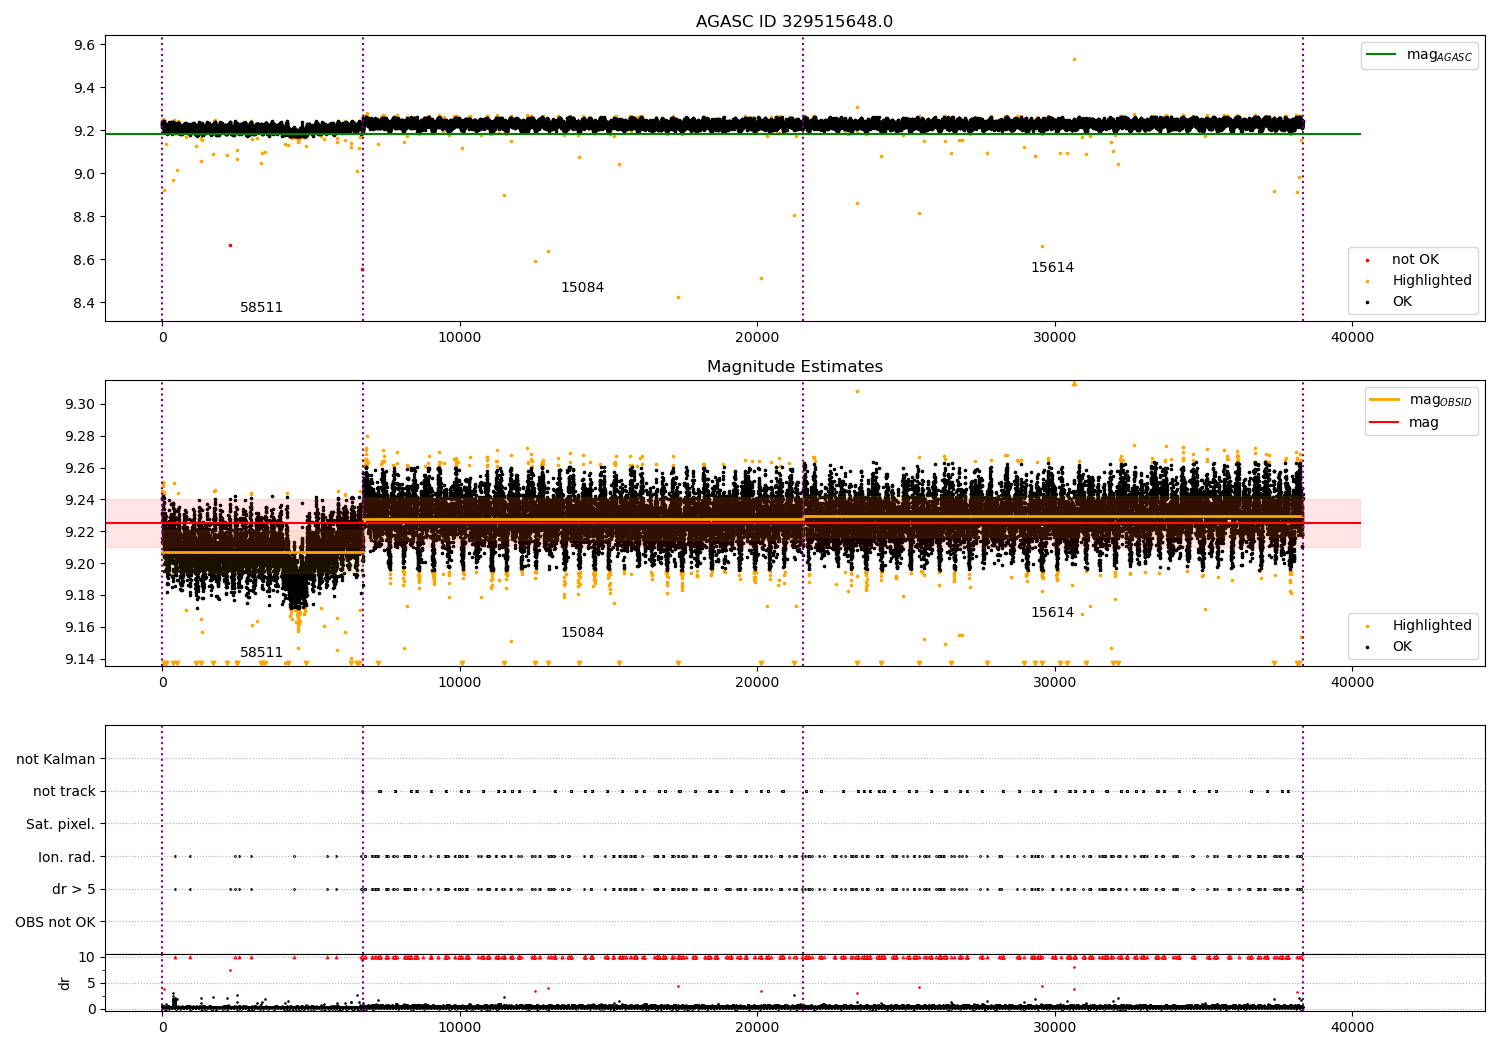Click the '9.0' tick on the top plot
The width and height of the screenshot is (1500, 1050).
click(84, 174)
